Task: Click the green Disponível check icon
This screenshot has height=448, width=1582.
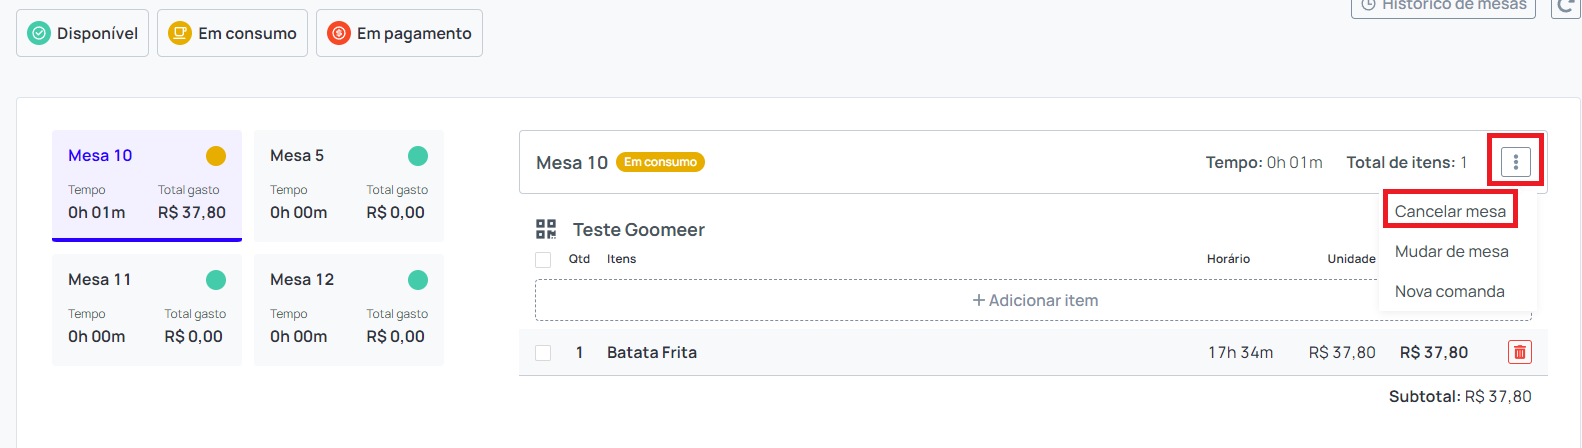Action: [x=39, y=33]
